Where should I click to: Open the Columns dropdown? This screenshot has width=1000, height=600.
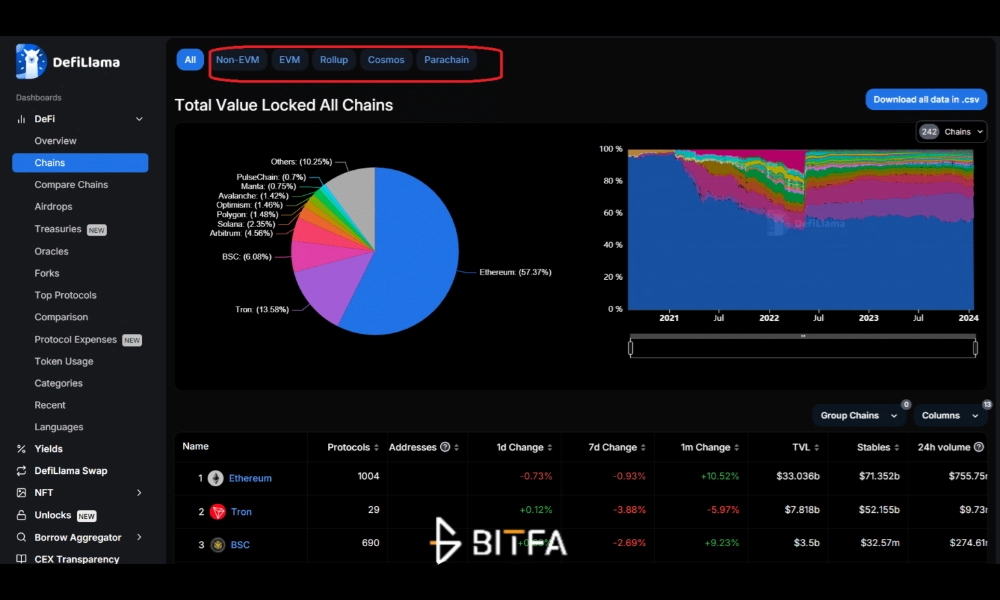tap(950, 415)
